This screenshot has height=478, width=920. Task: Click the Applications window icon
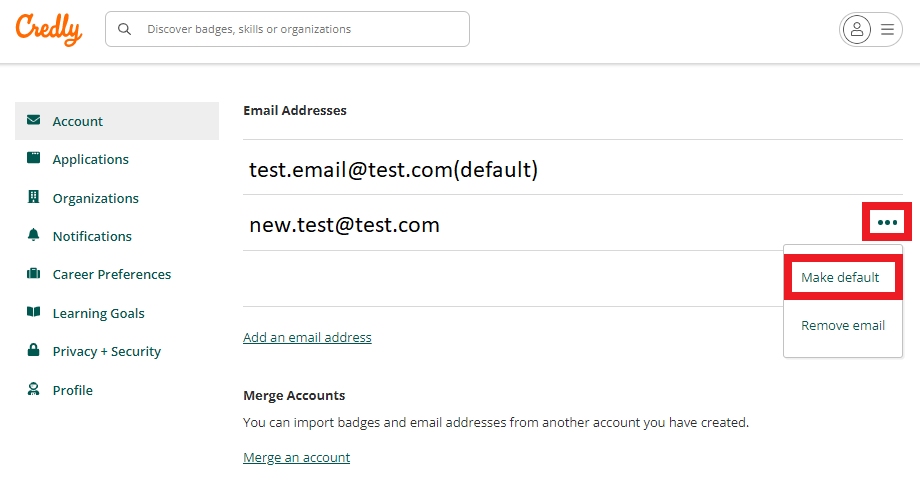(33, 158)
